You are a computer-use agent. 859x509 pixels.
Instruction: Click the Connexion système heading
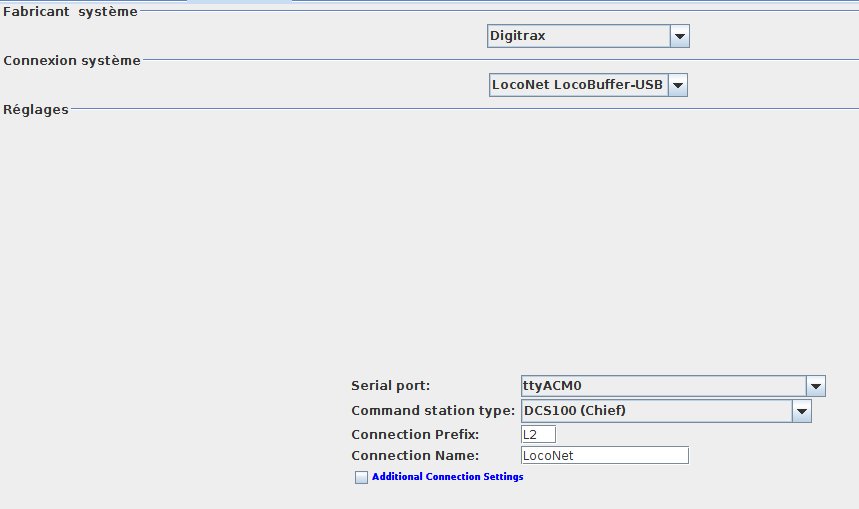pos(72,60)
